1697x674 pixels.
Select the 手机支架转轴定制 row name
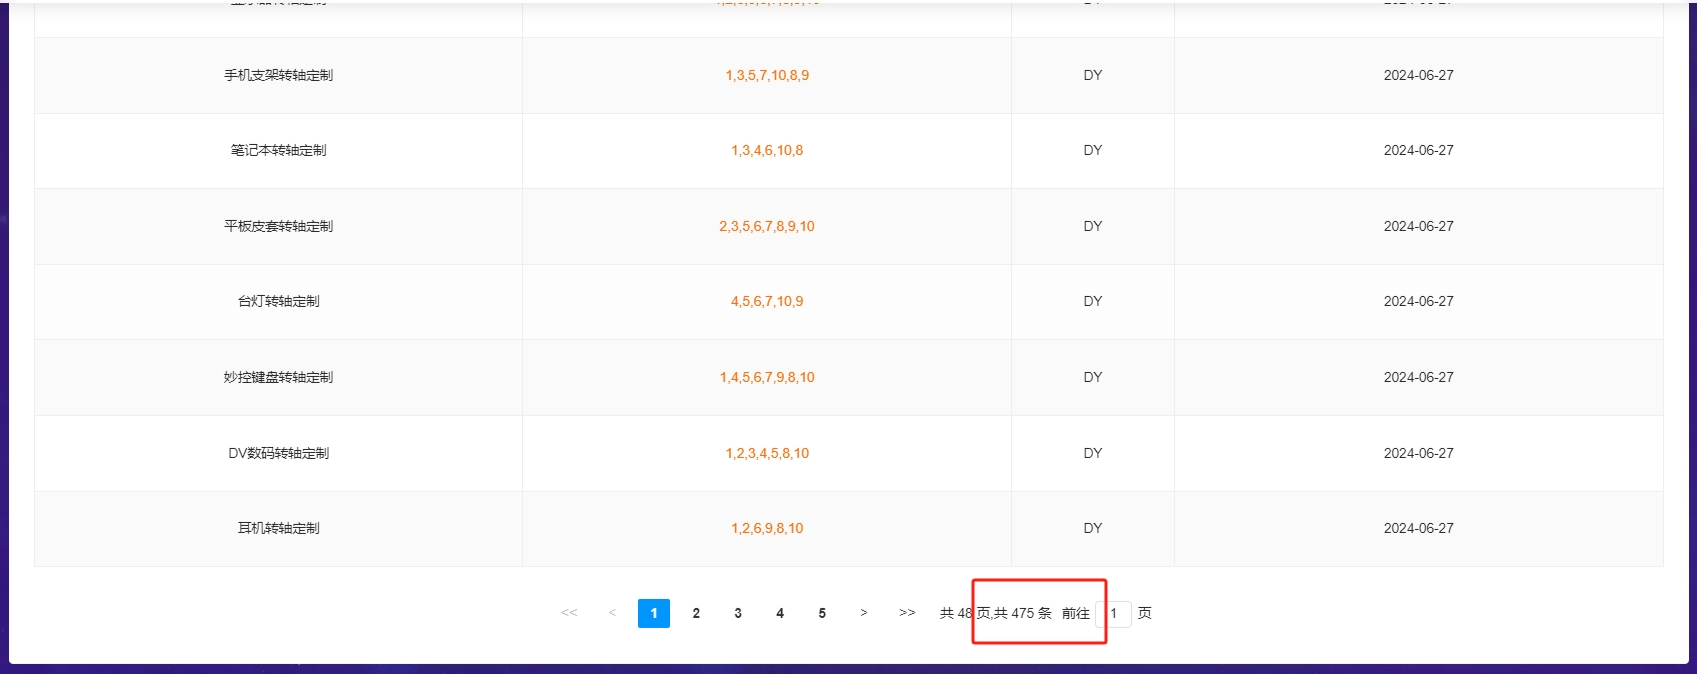(278, 75)
